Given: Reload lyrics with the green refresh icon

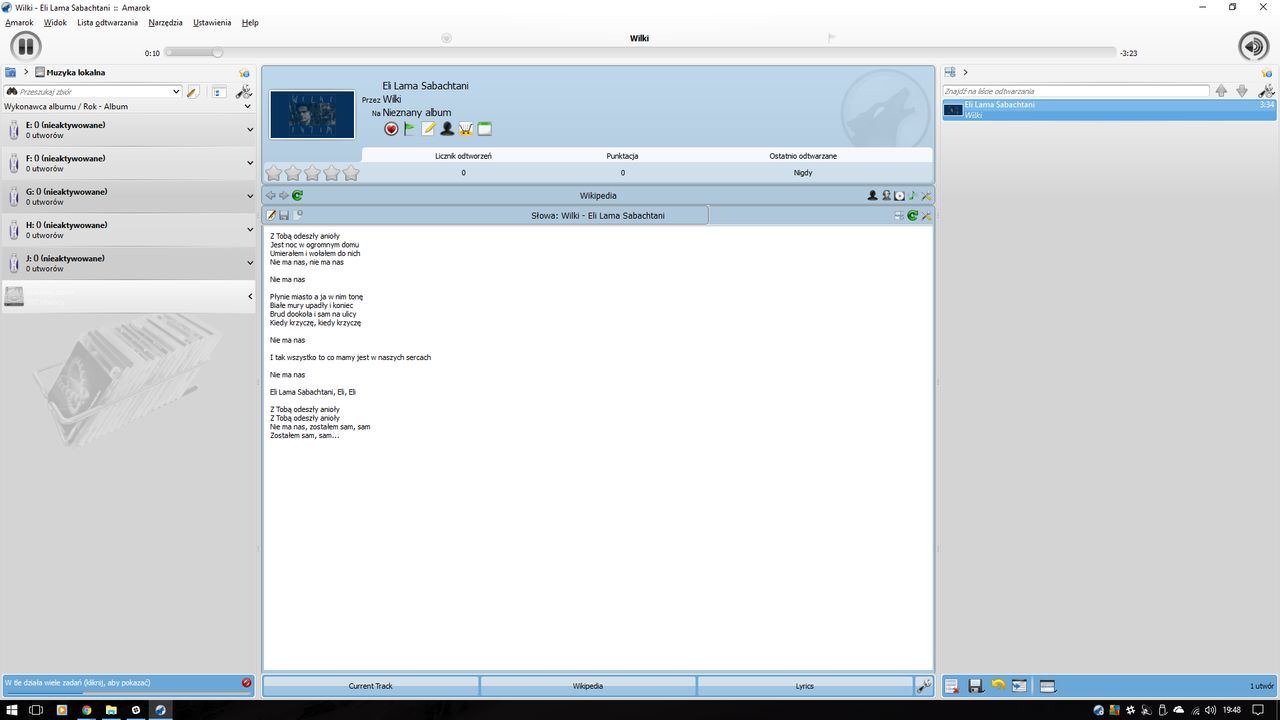Looking at the screenshot, I should tap(912, 215).
